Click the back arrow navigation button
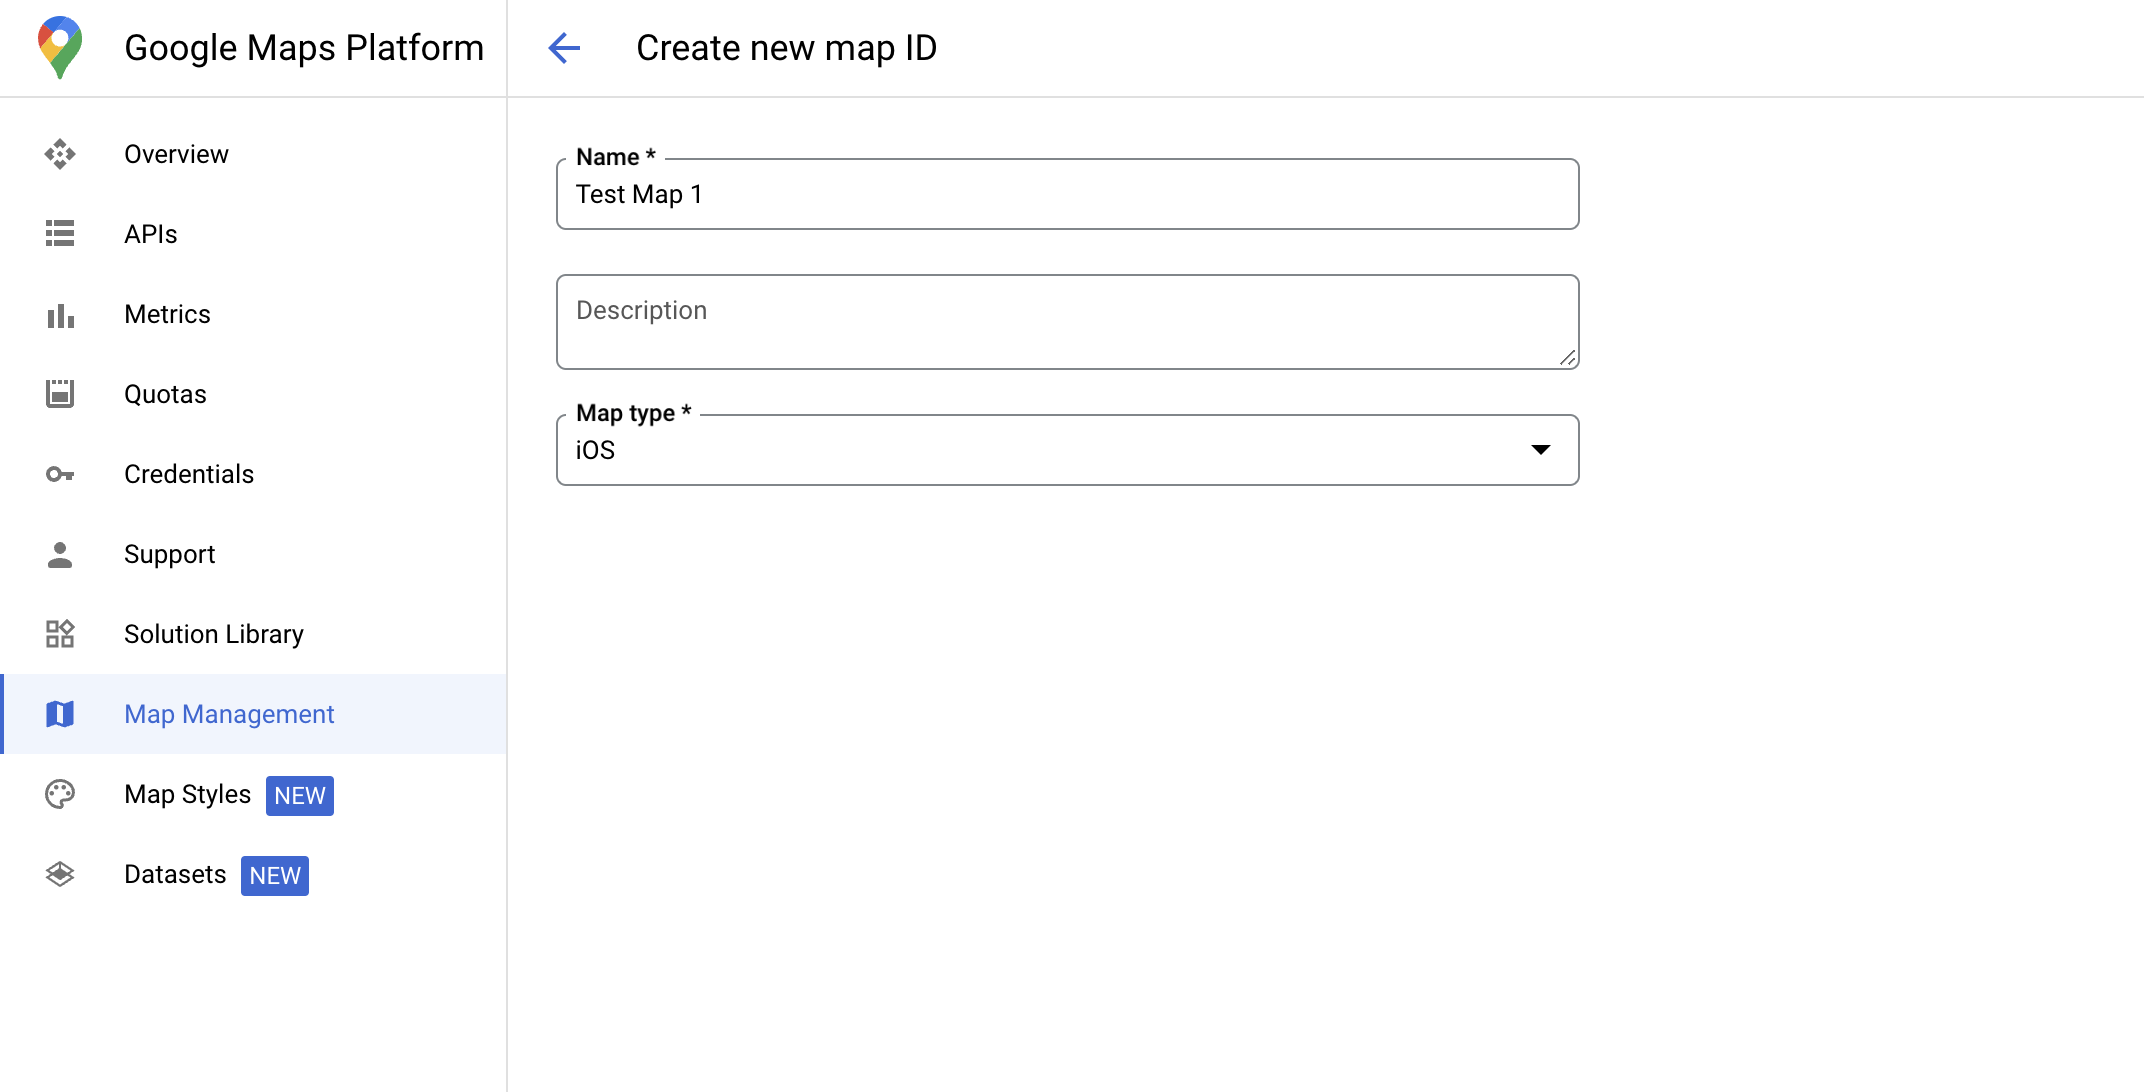 pyautogui.click(x=564, y=47)
